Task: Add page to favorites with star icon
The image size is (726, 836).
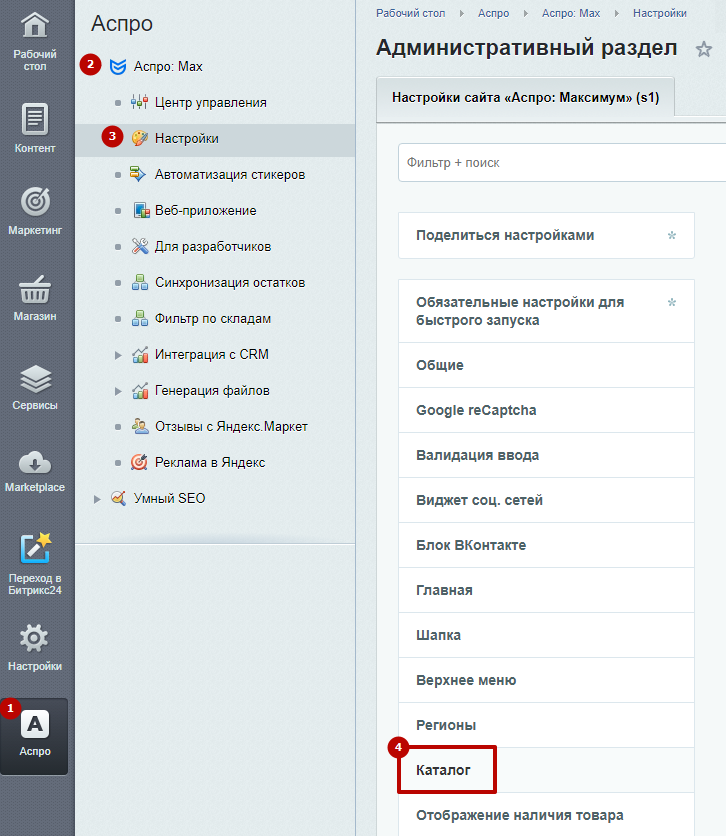Action: [x=704, y=50]
